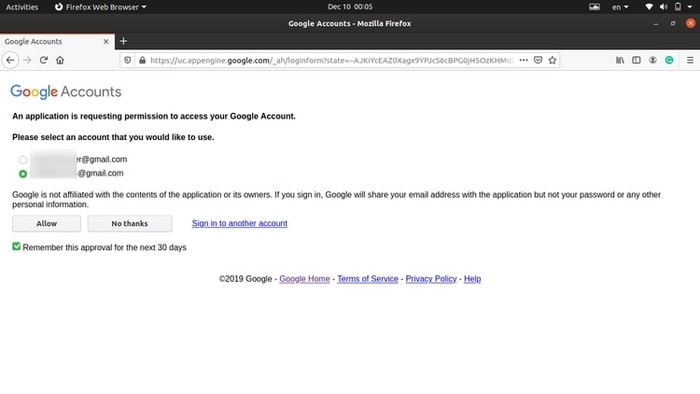This screenshot has width=700, height=394.
Task: Click the Allow button
Action: click(46, 224)
